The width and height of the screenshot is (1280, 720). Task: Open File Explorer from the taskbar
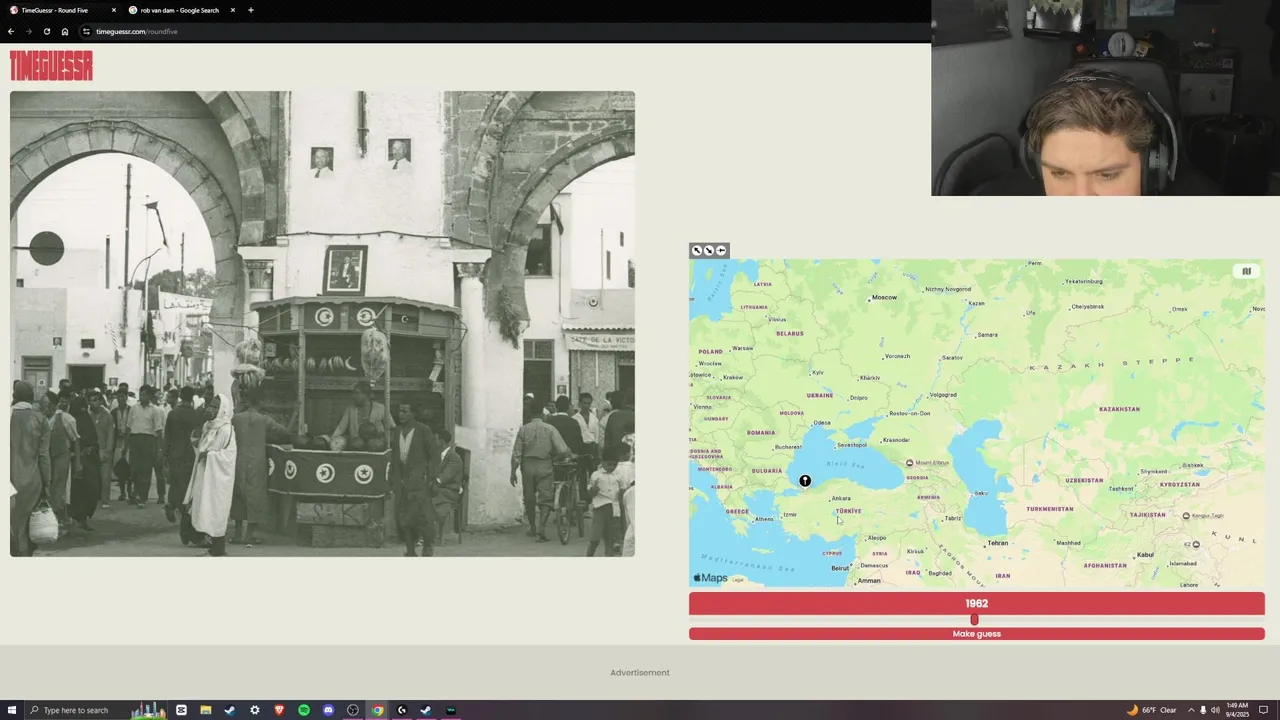[x=205, y=710]
